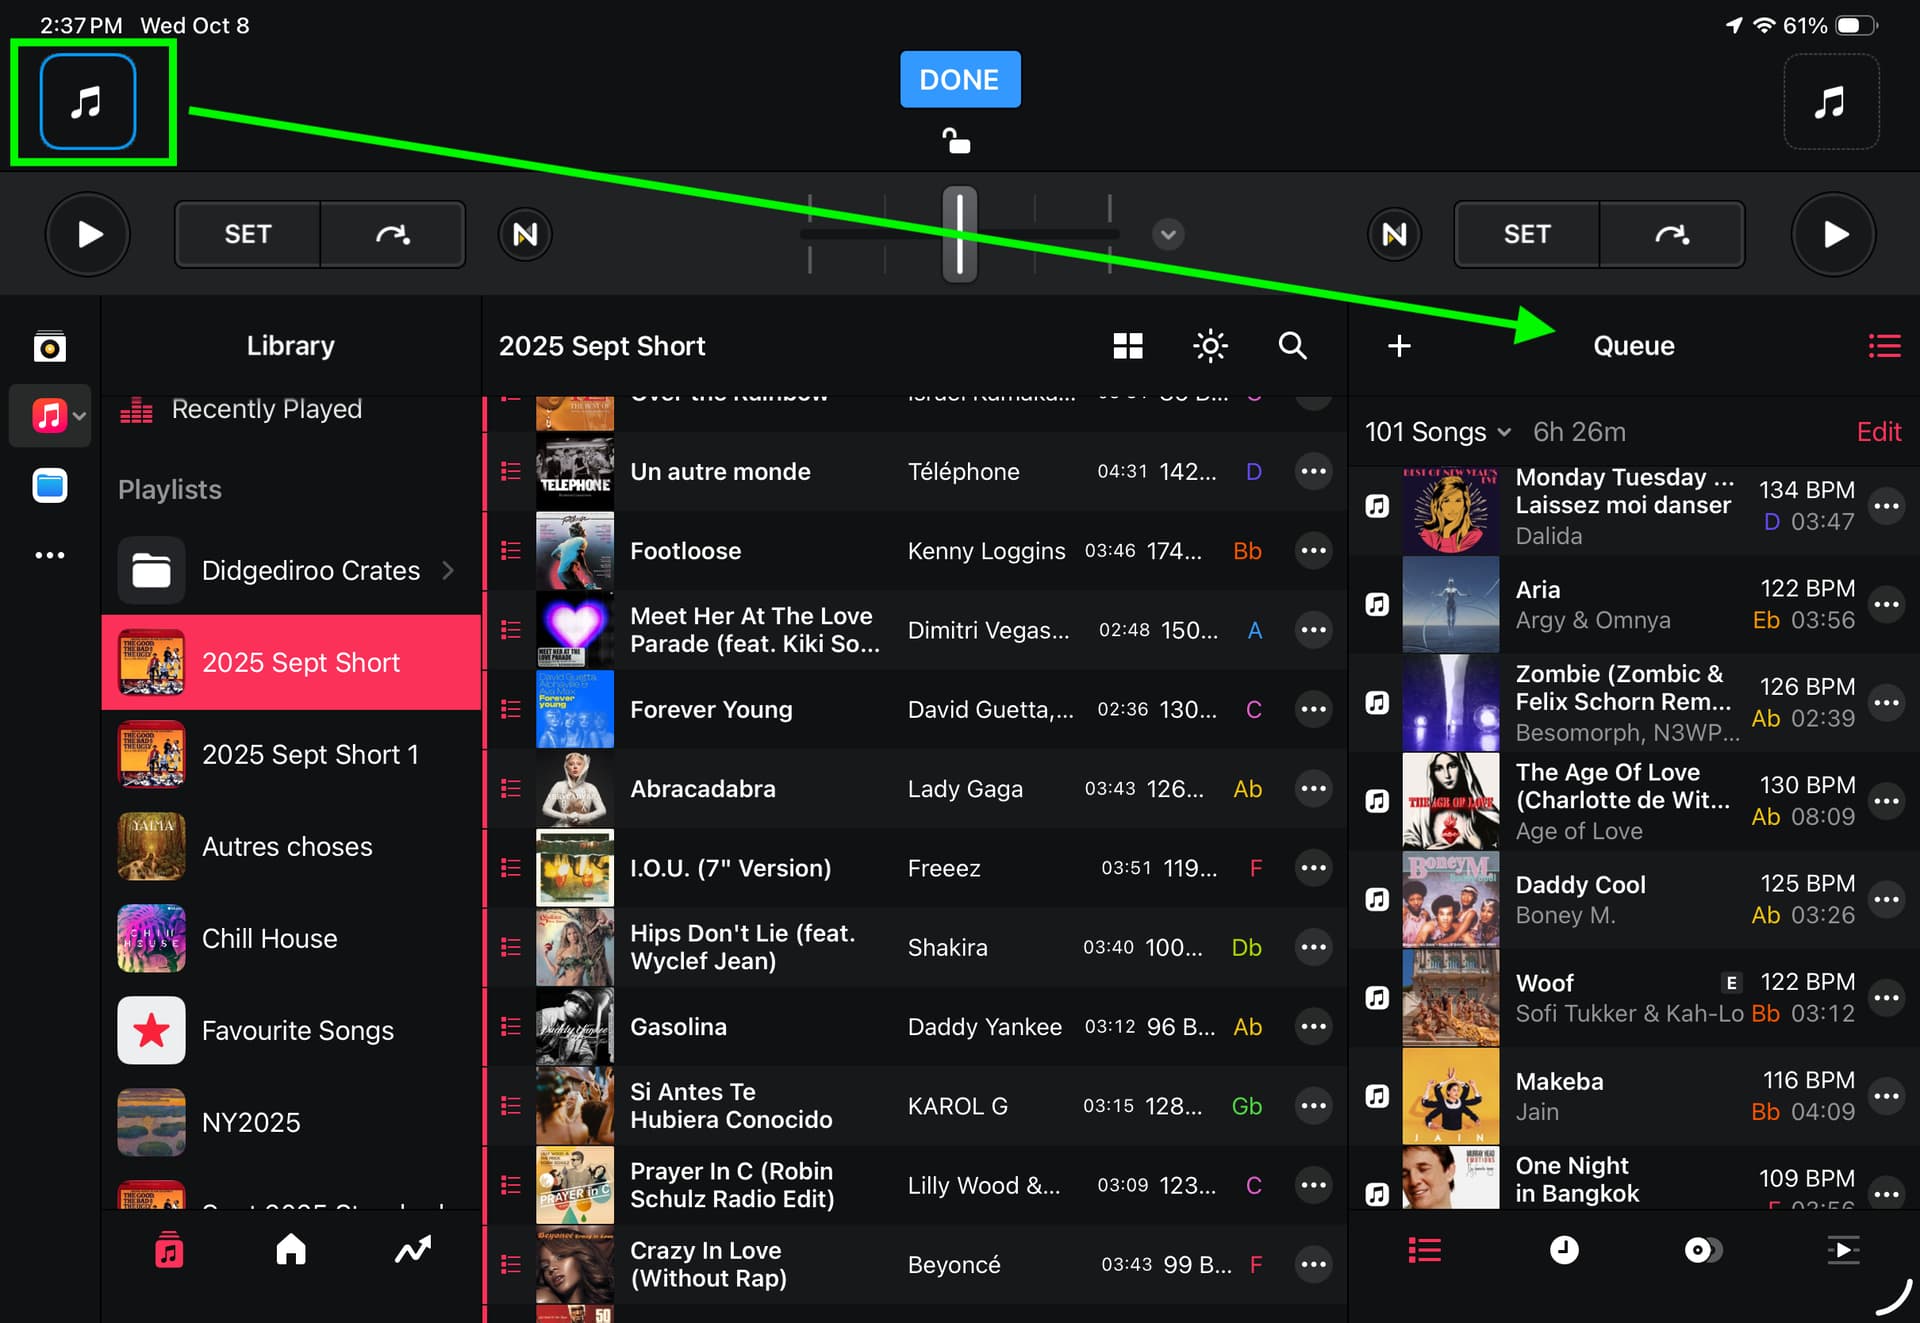Tap the left deck Neural Mix button
The image size is (1920, 1323).
click(525, 234)
